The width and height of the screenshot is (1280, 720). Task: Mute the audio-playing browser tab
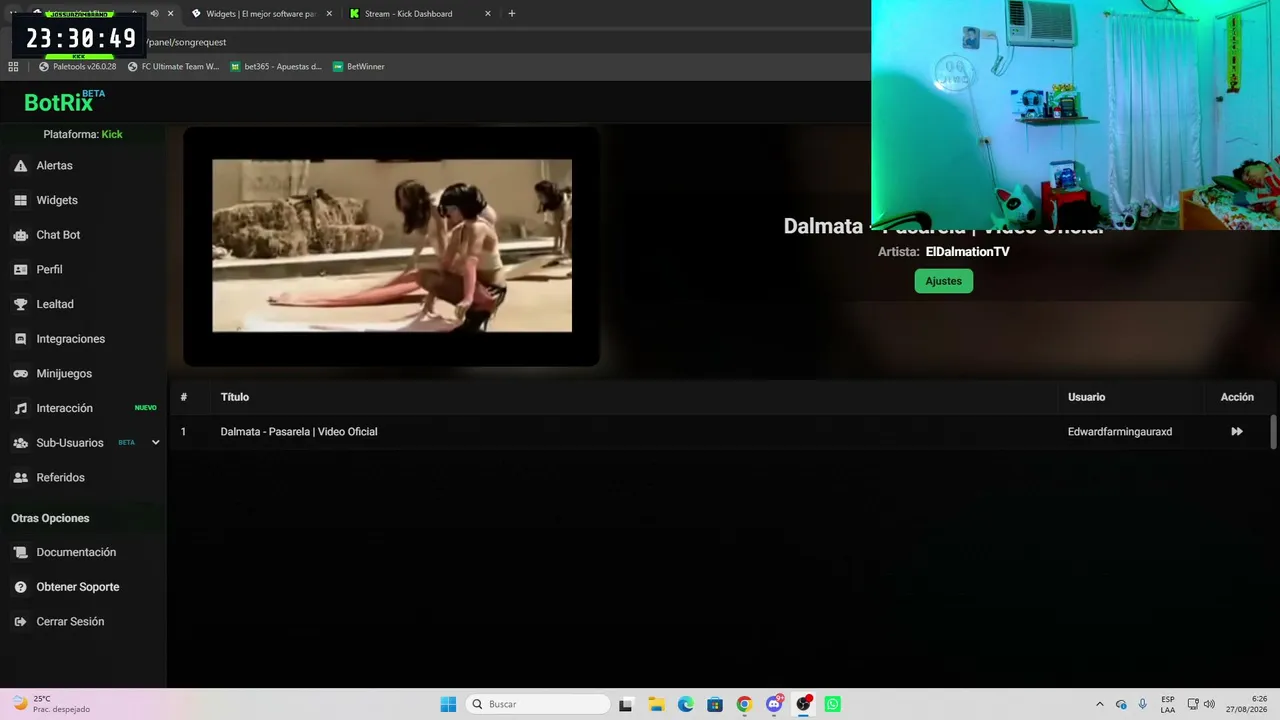(x=154, y=14)
